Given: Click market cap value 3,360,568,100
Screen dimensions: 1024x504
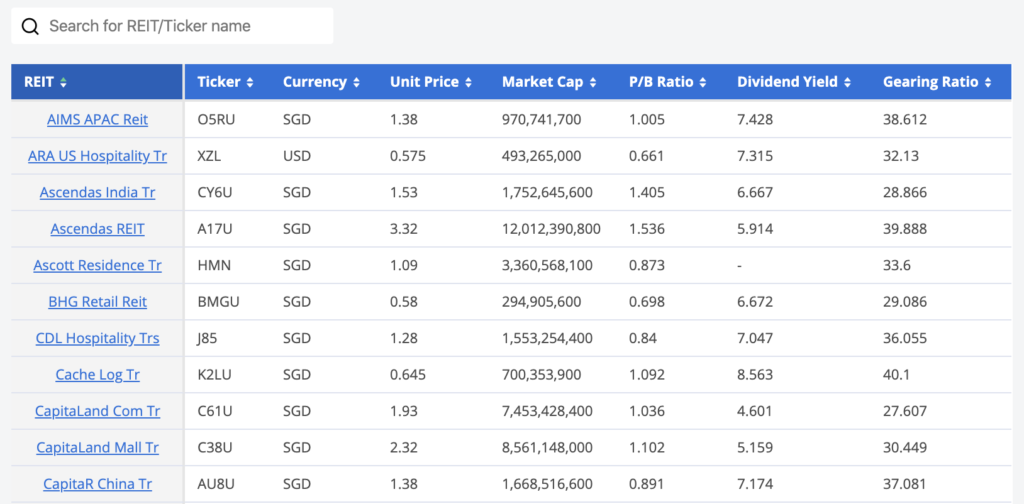Looking at the screenshot, I should pyautogui.click(x=547, y=266).
